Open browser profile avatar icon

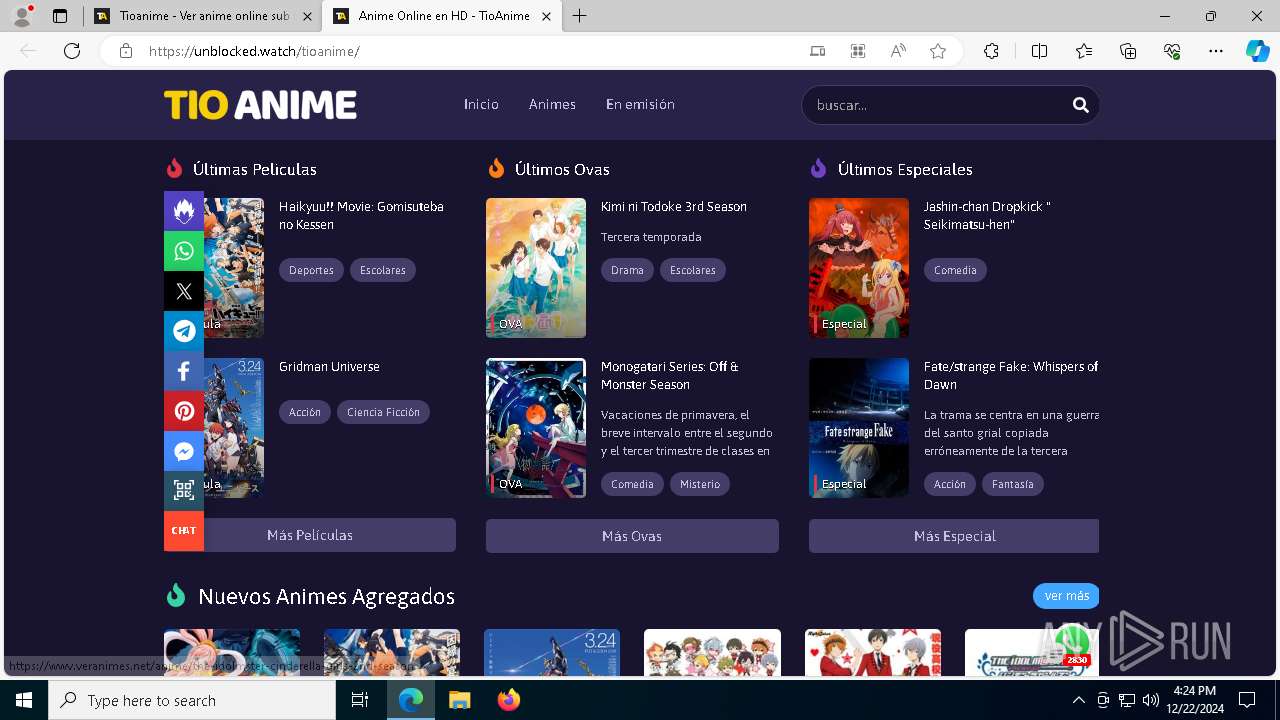(22, 16)
